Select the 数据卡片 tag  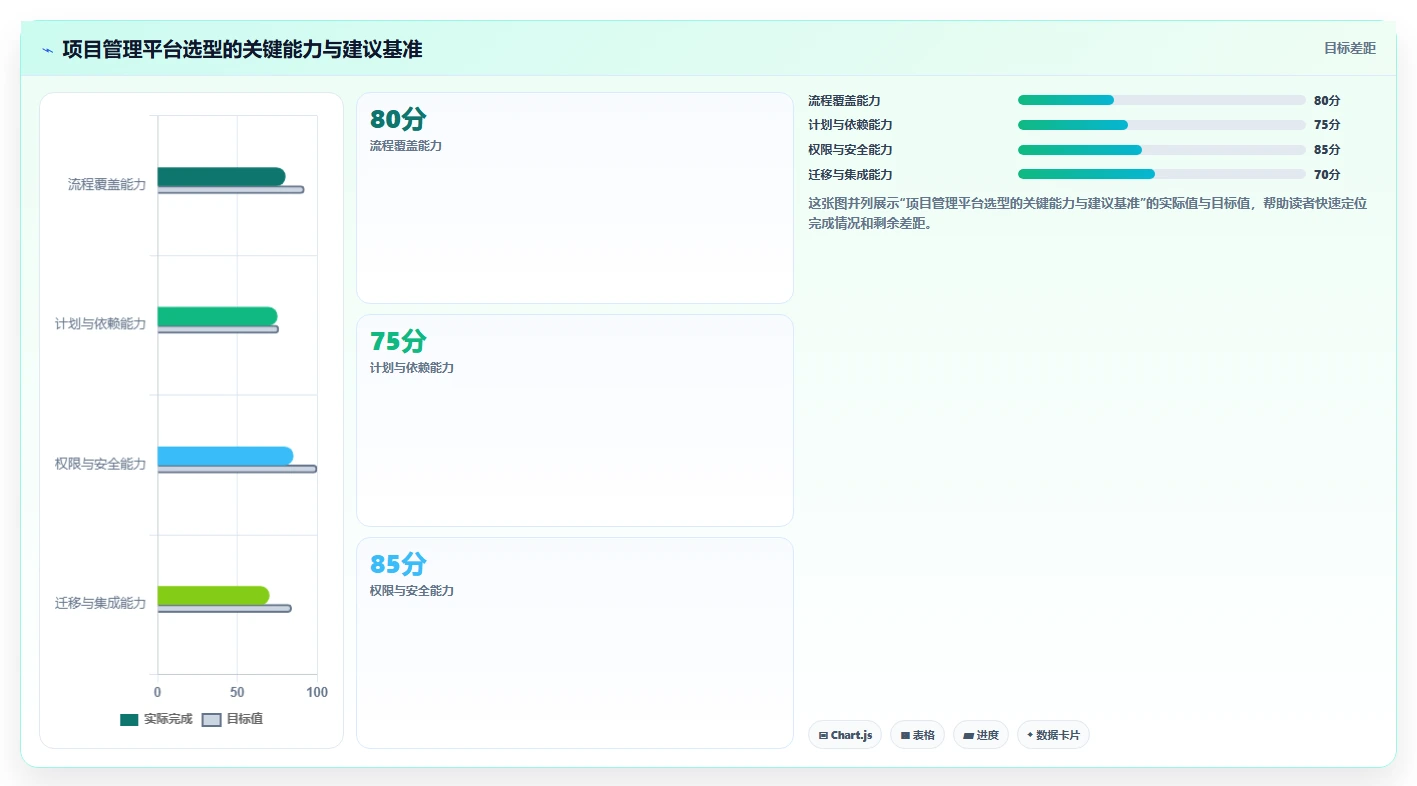(x=1053, y=735)
